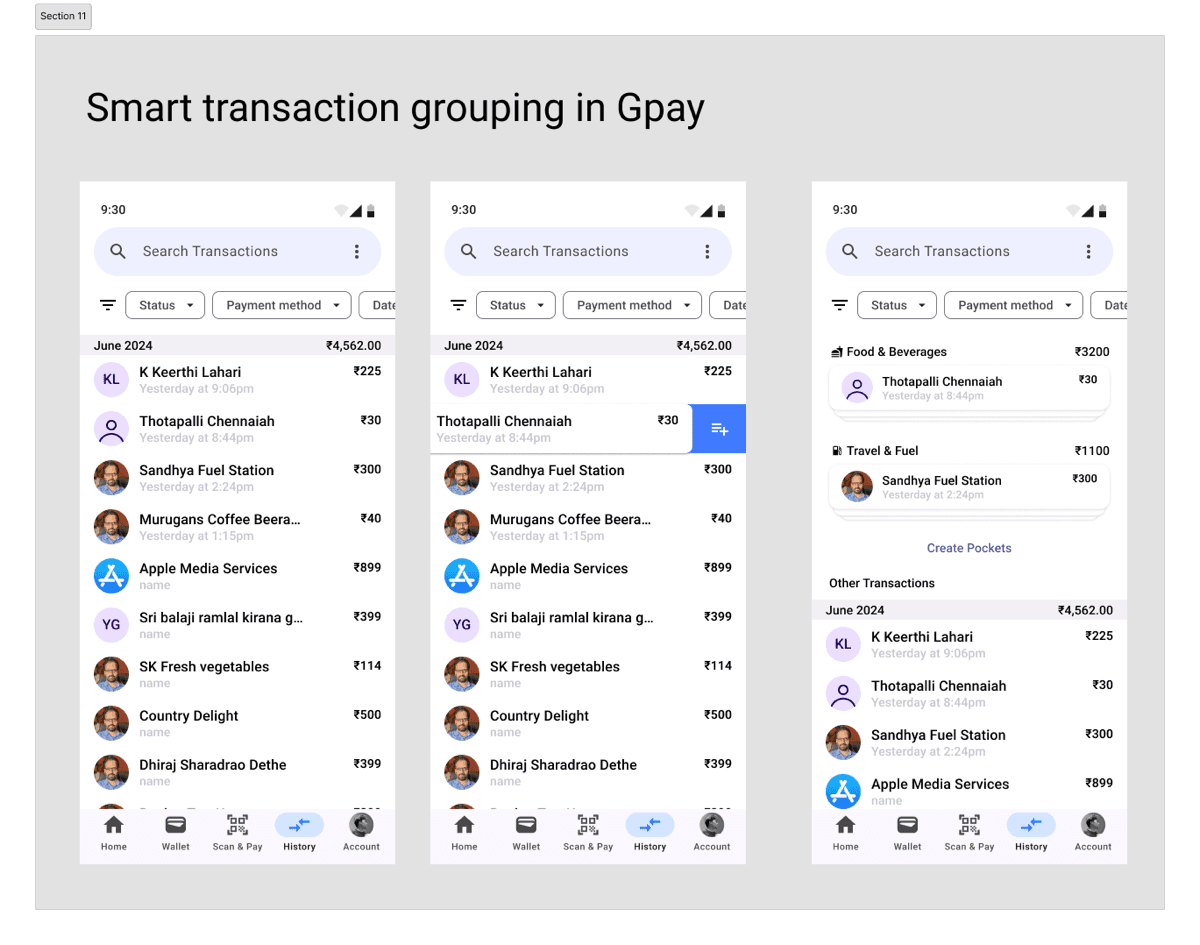1200x945 pixels.
Task: Click ₹3200 Food & Beverages total
Action: tap(1092, 352)
